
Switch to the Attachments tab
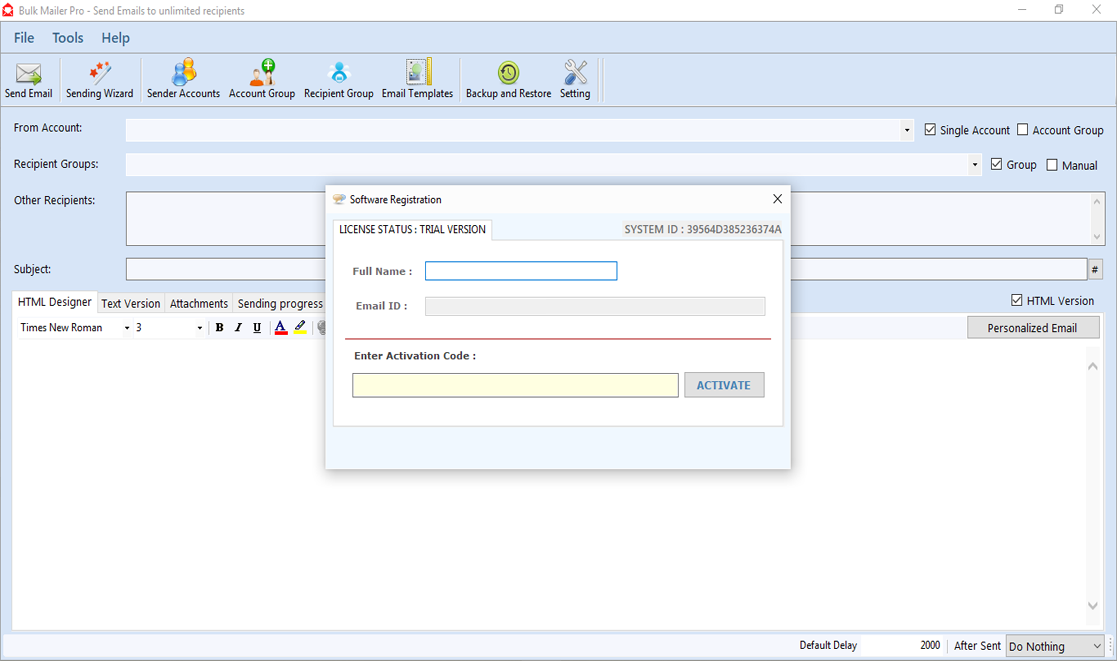199,303
